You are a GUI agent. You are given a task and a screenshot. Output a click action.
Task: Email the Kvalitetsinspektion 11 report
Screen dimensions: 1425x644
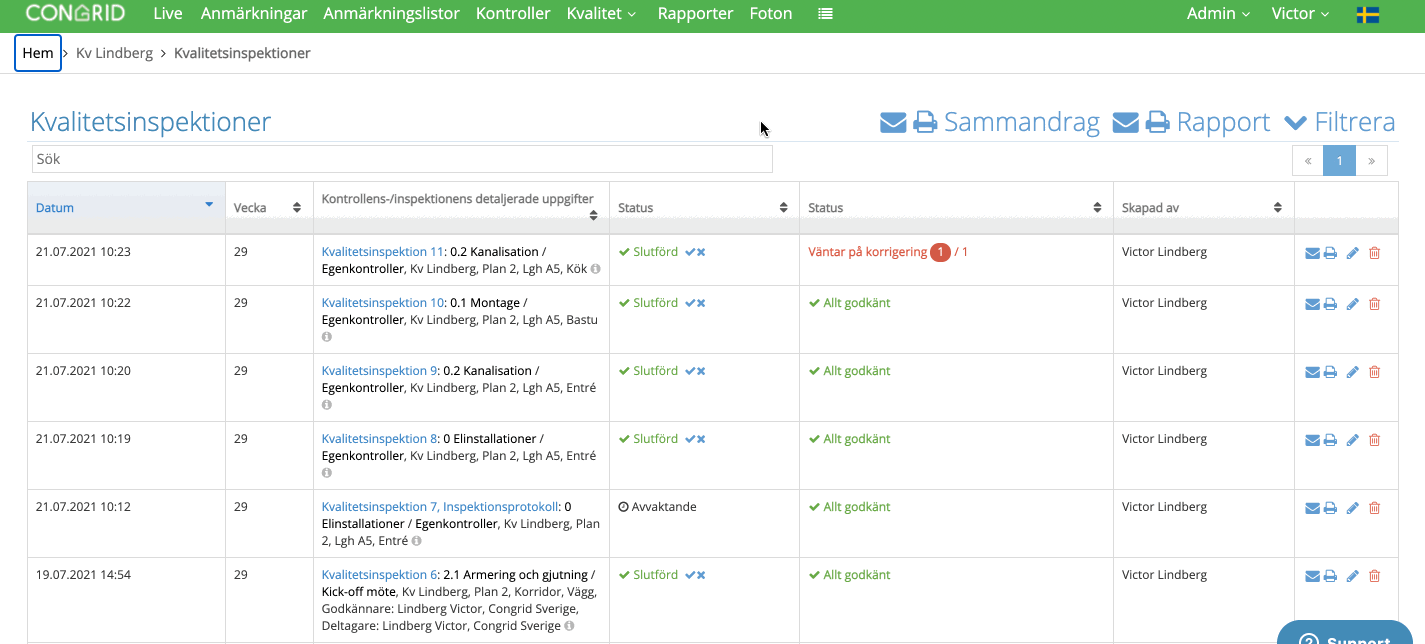coord(1312,253)
